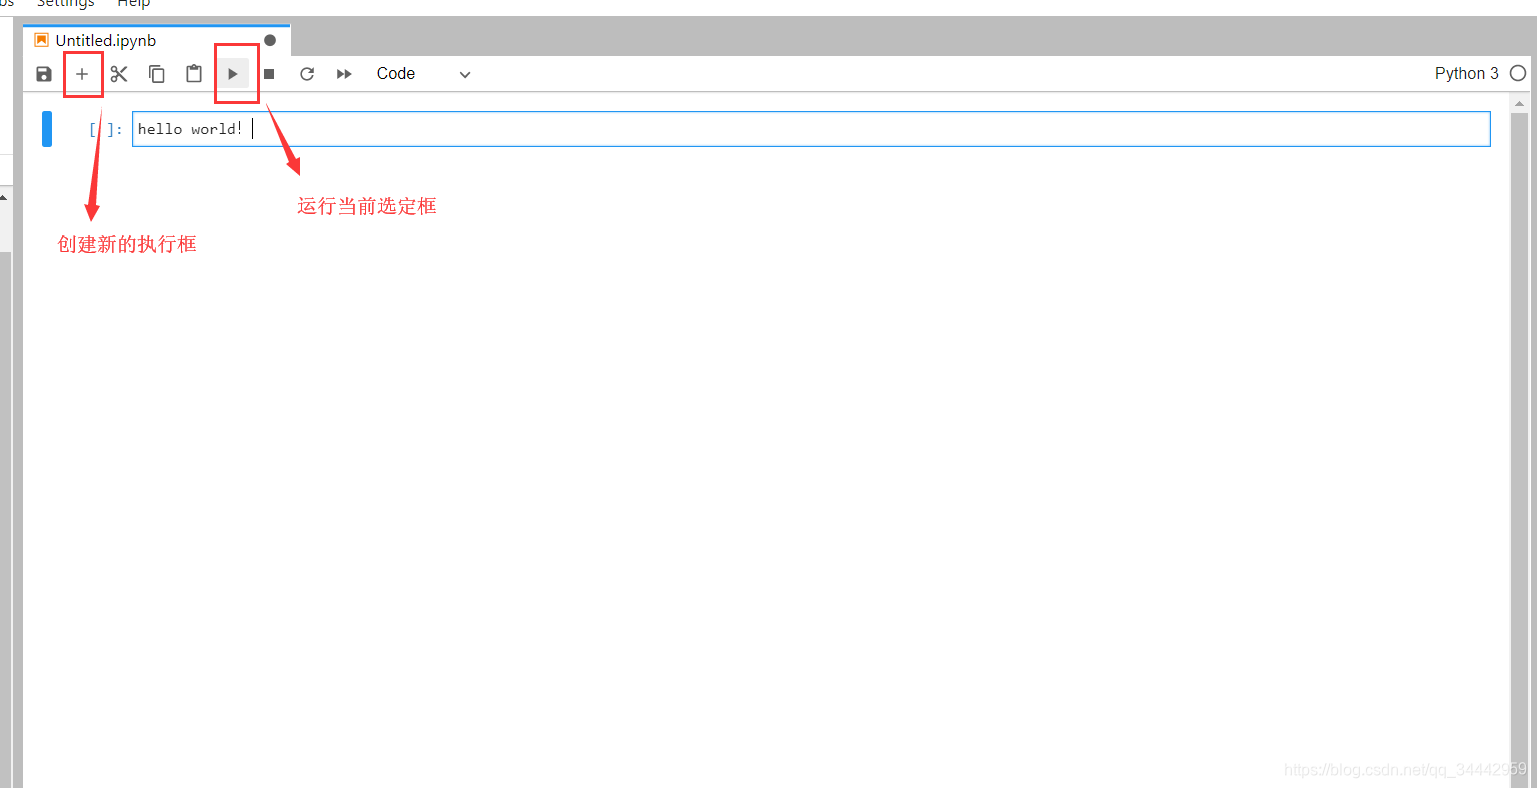Image resolution: width=1537 pixels, height=788 pixels.
Task: Click the notebook vertical scrollbar up arrow
Action: (x=1520, y=103)
